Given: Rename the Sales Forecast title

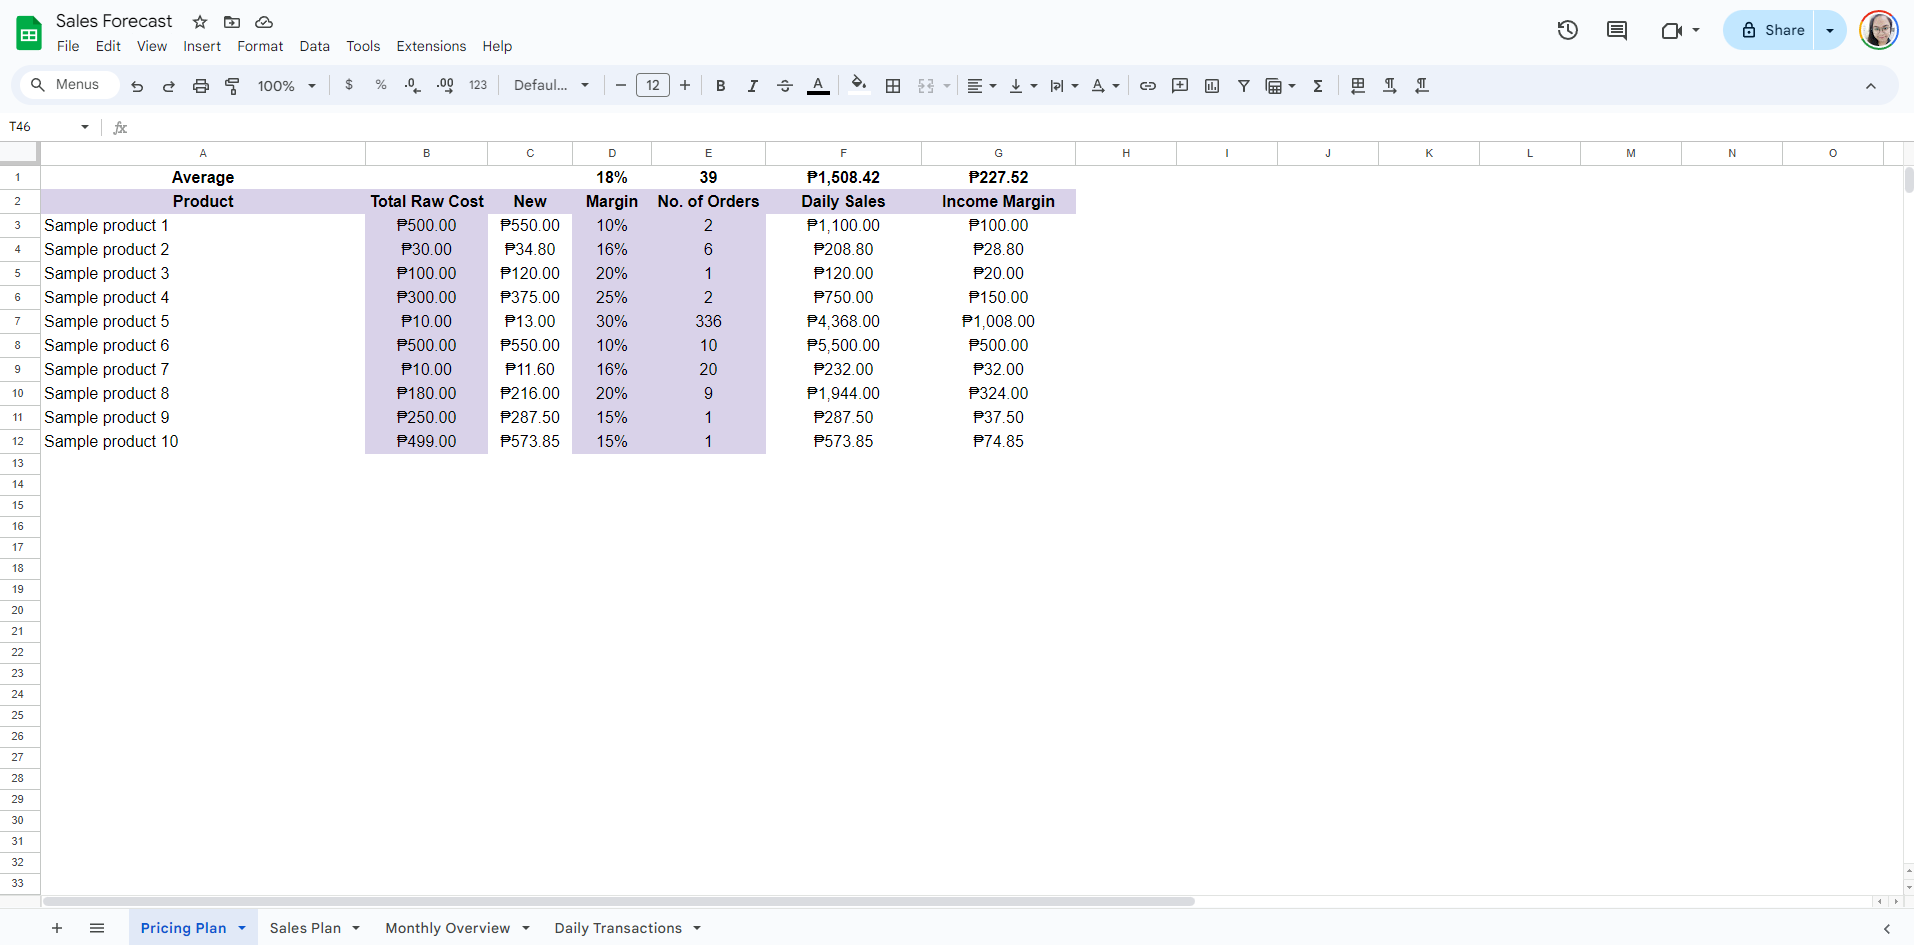Looking at the screenshot, I should (x=114, y=21).
